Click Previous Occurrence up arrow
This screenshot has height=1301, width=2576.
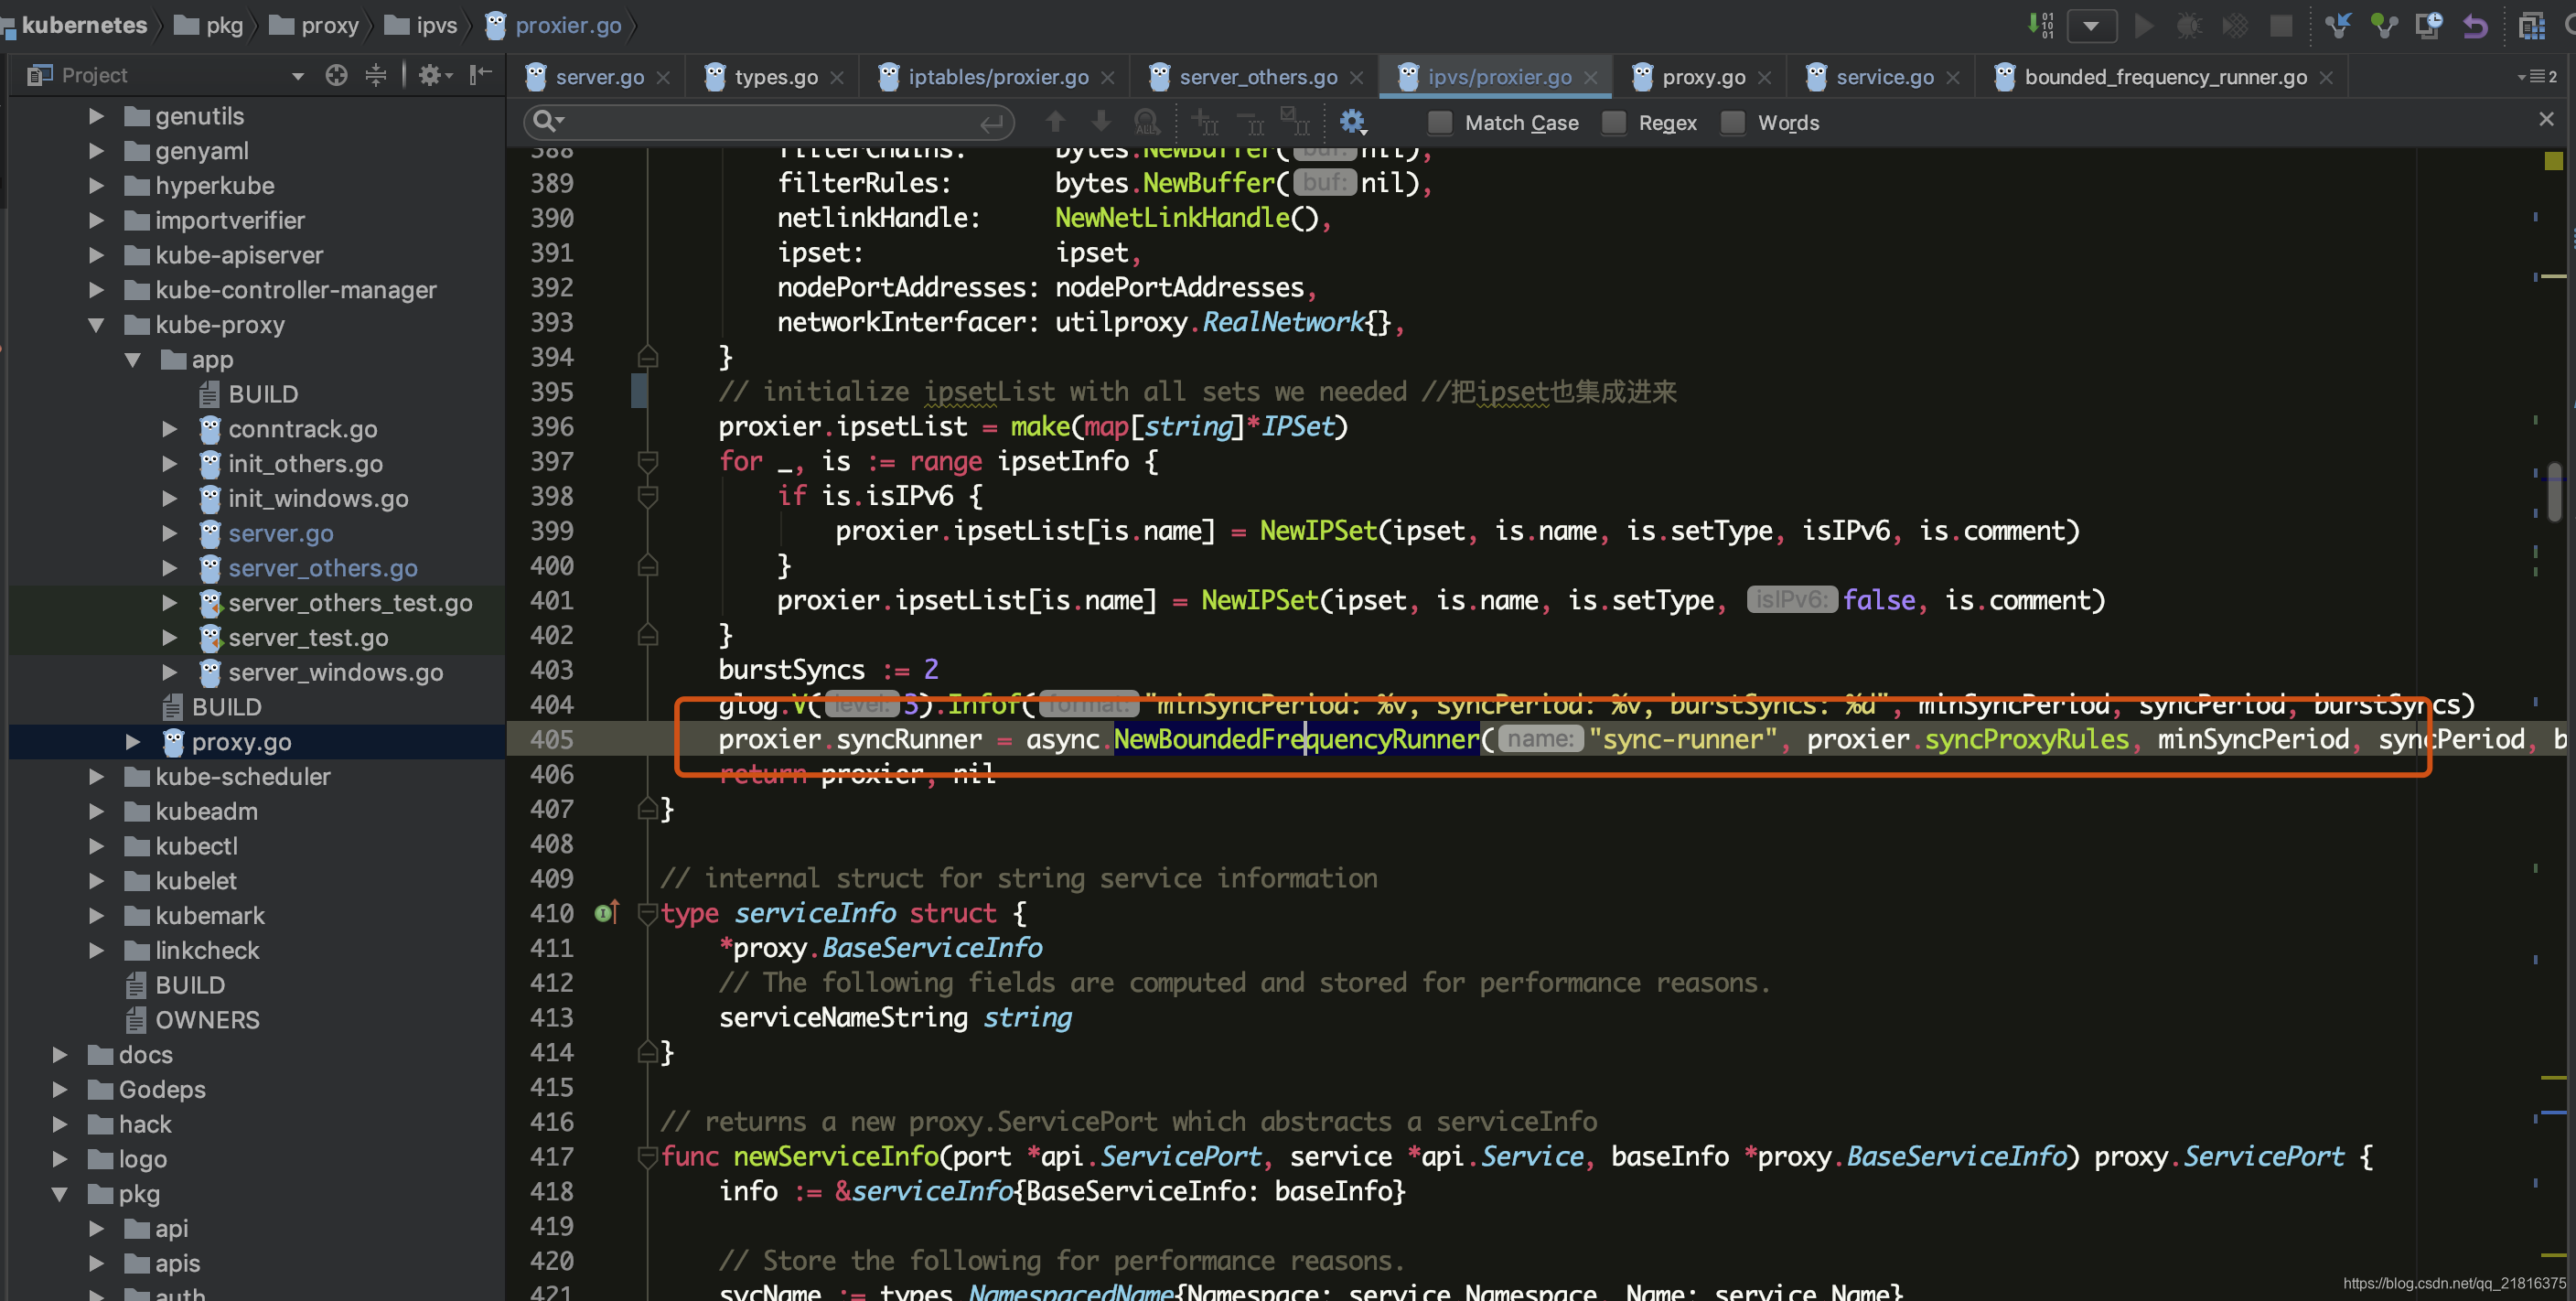[x=1055, y=121]
